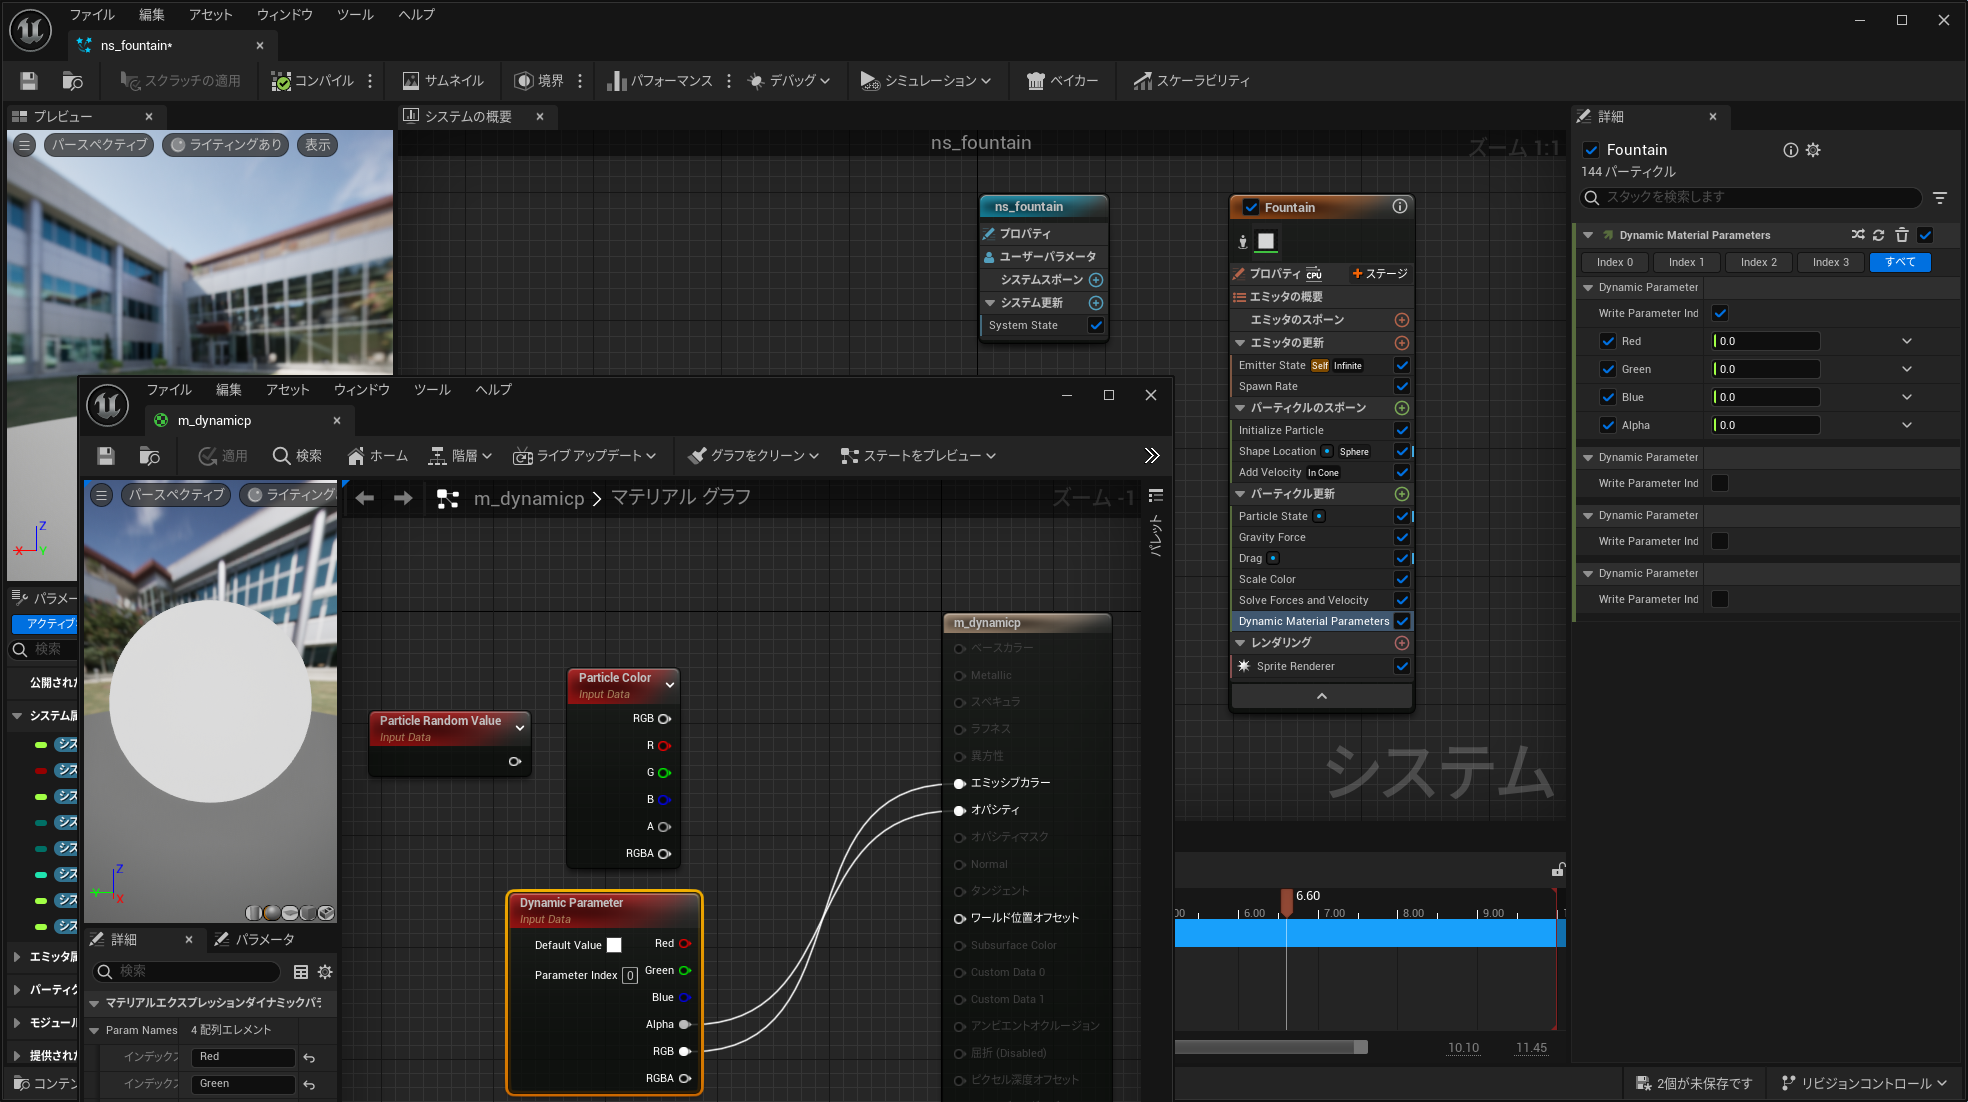Click the delete trash icon for Dynamic Material Parameters
Image resolution: width=1968 pixels, height=1102 pixels.
pyautogui.click(x=1902, y=235)
